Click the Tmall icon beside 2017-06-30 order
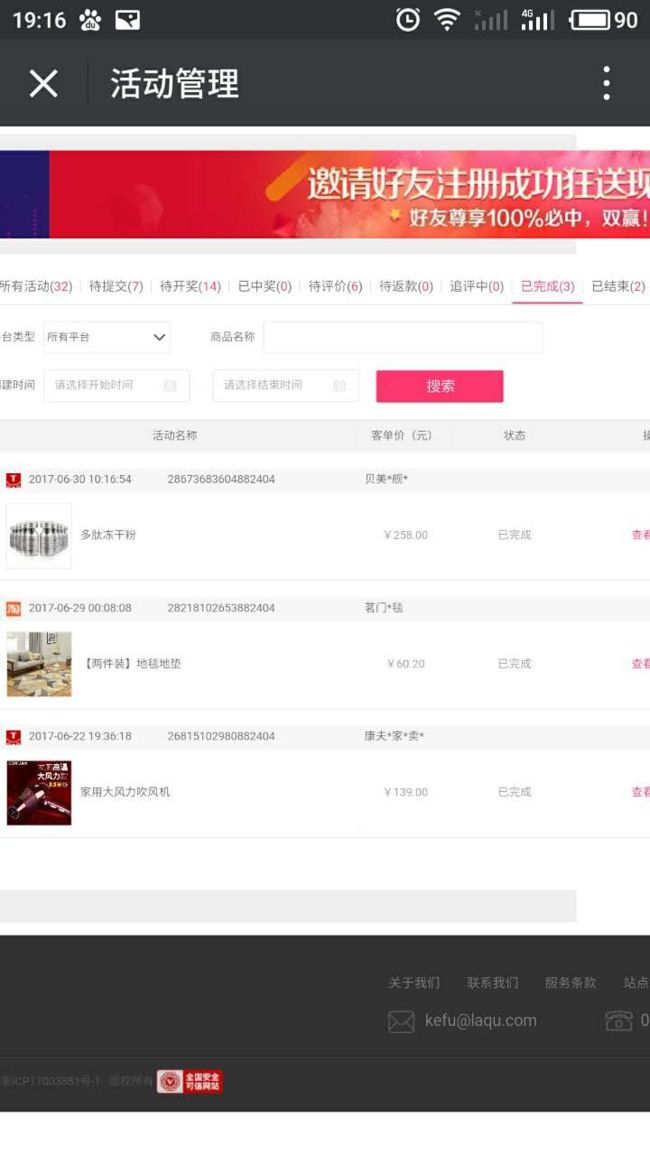The width and height of the screenshot is (650, 1156). (13, 480)
